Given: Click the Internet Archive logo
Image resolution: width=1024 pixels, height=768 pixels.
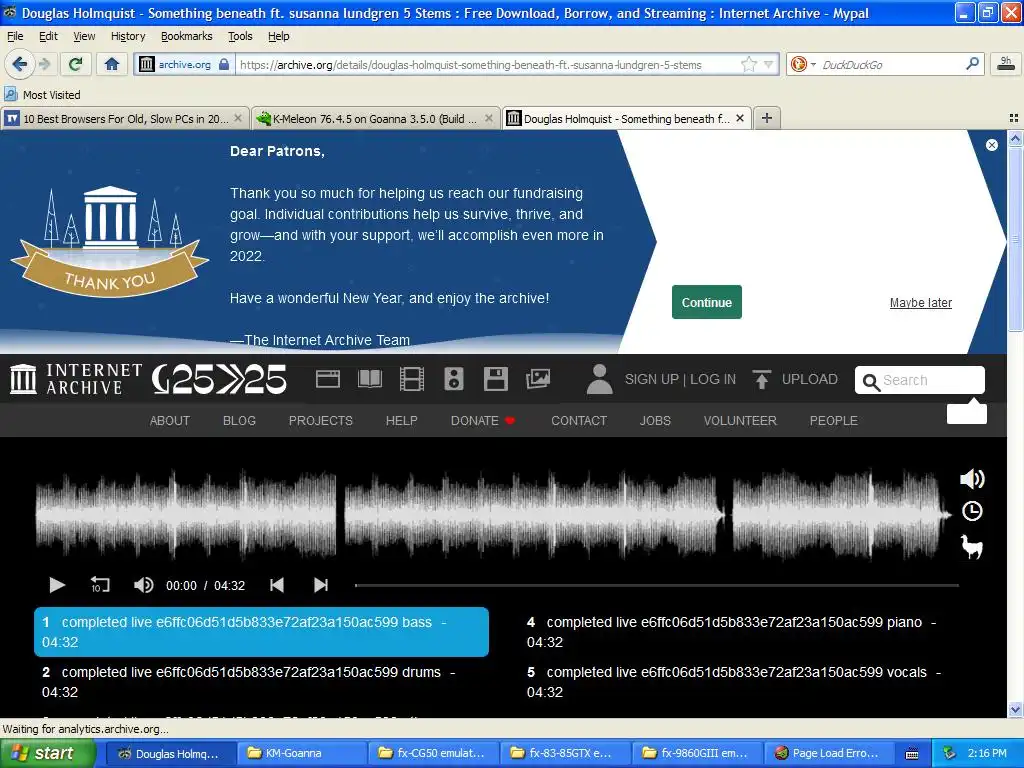Looking at the screenshot, I should coord(76,379).
